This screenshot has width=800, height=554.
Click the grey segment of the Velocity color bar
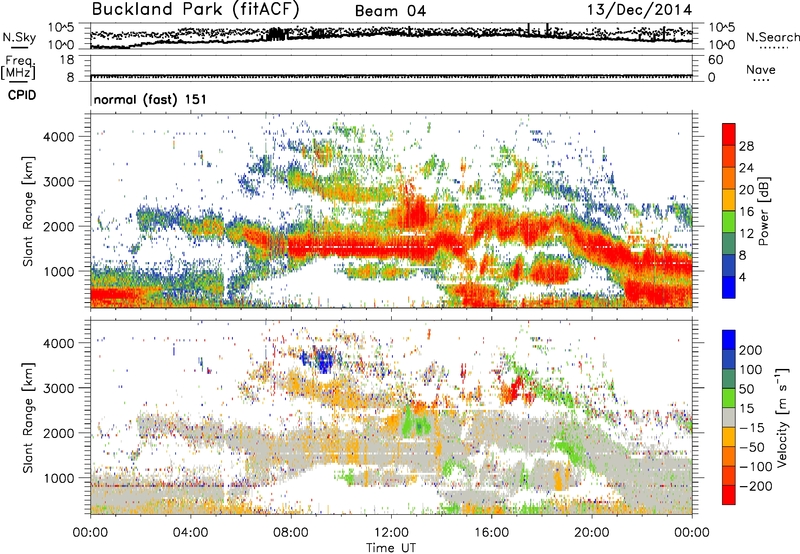729,417
